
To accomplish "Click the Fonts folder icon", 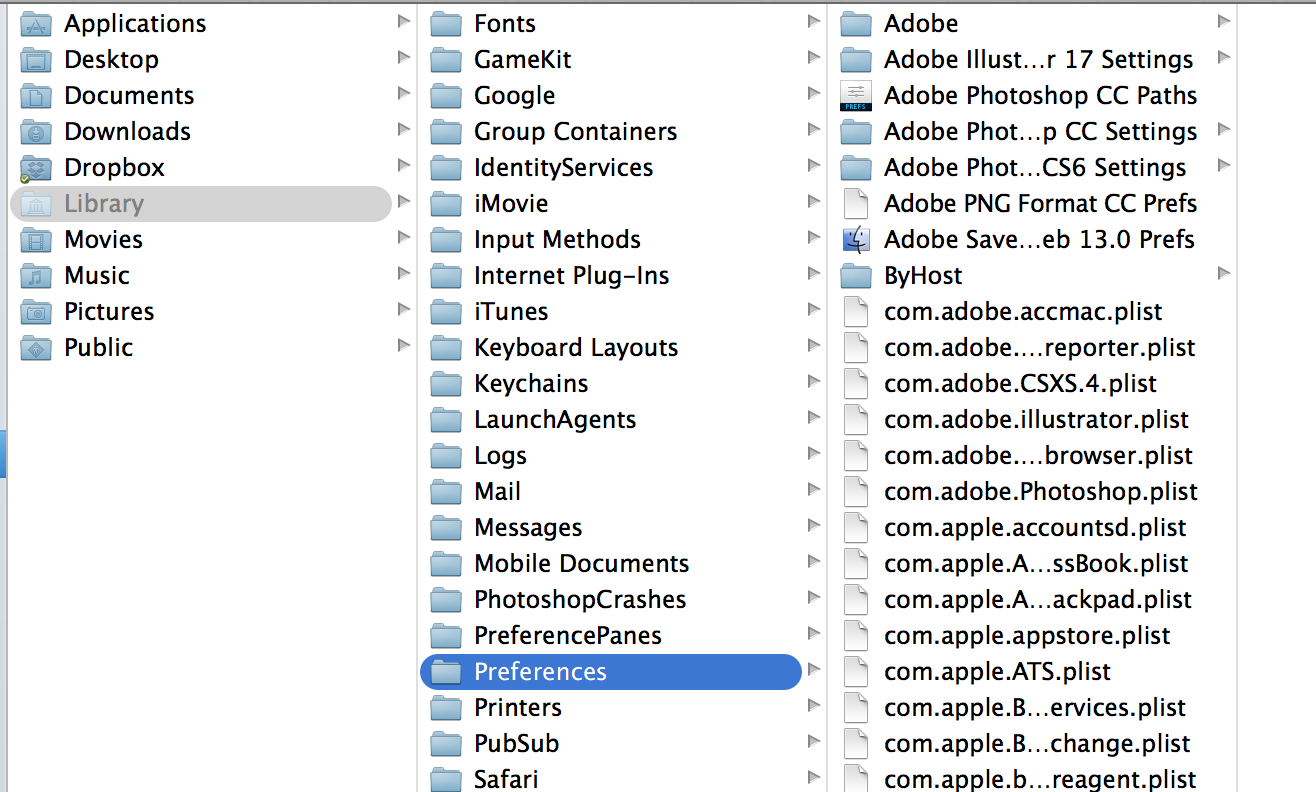I will [446, 24].
